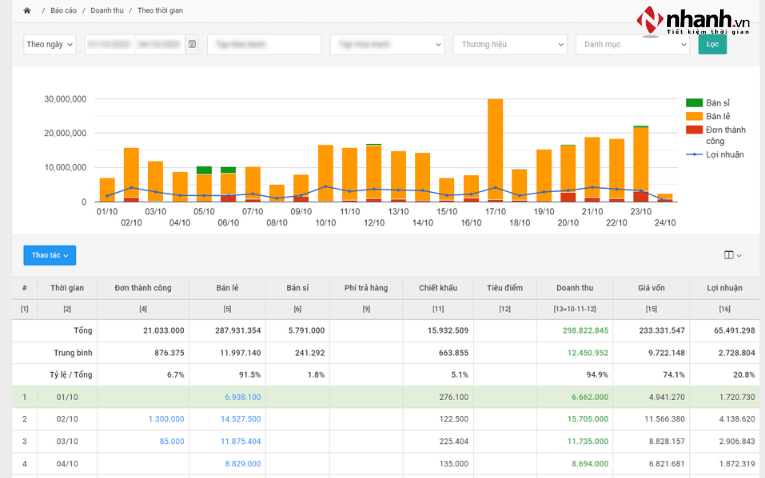Click the Doanh thu column header

coord(574,288)
